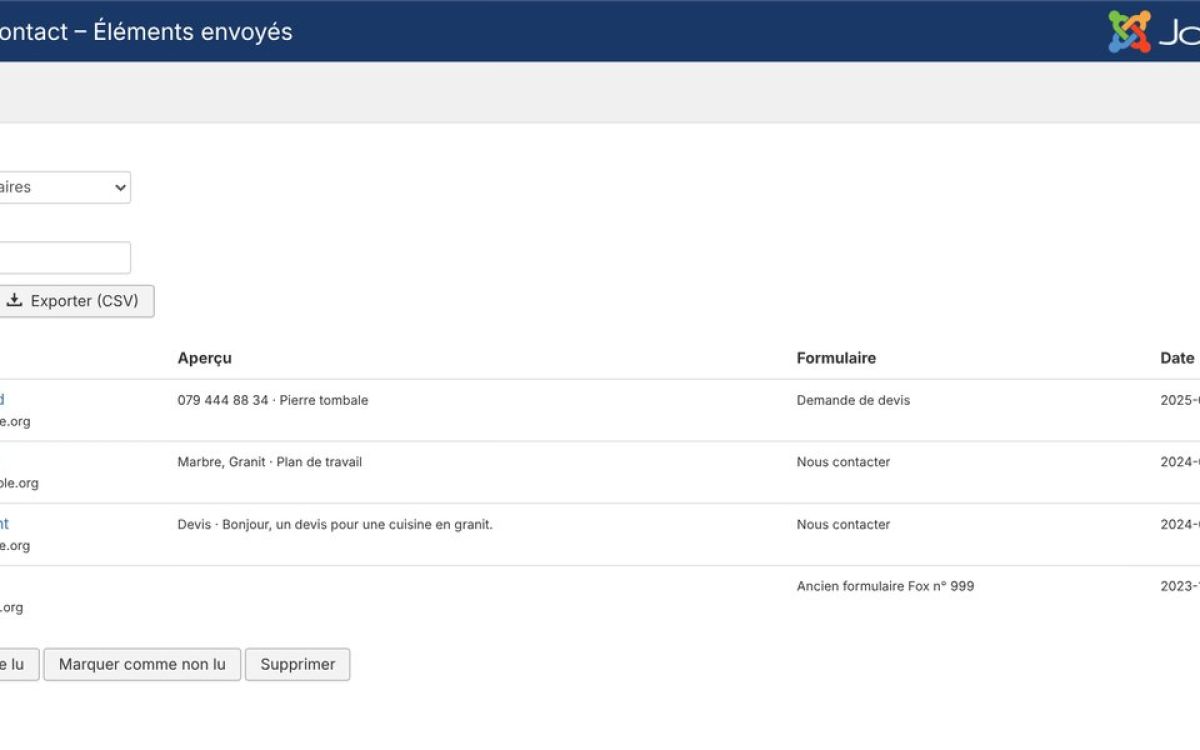Click the page title "Éléments envoyés"
This screenshot has width=1200, height=750.
pos(193,31)
